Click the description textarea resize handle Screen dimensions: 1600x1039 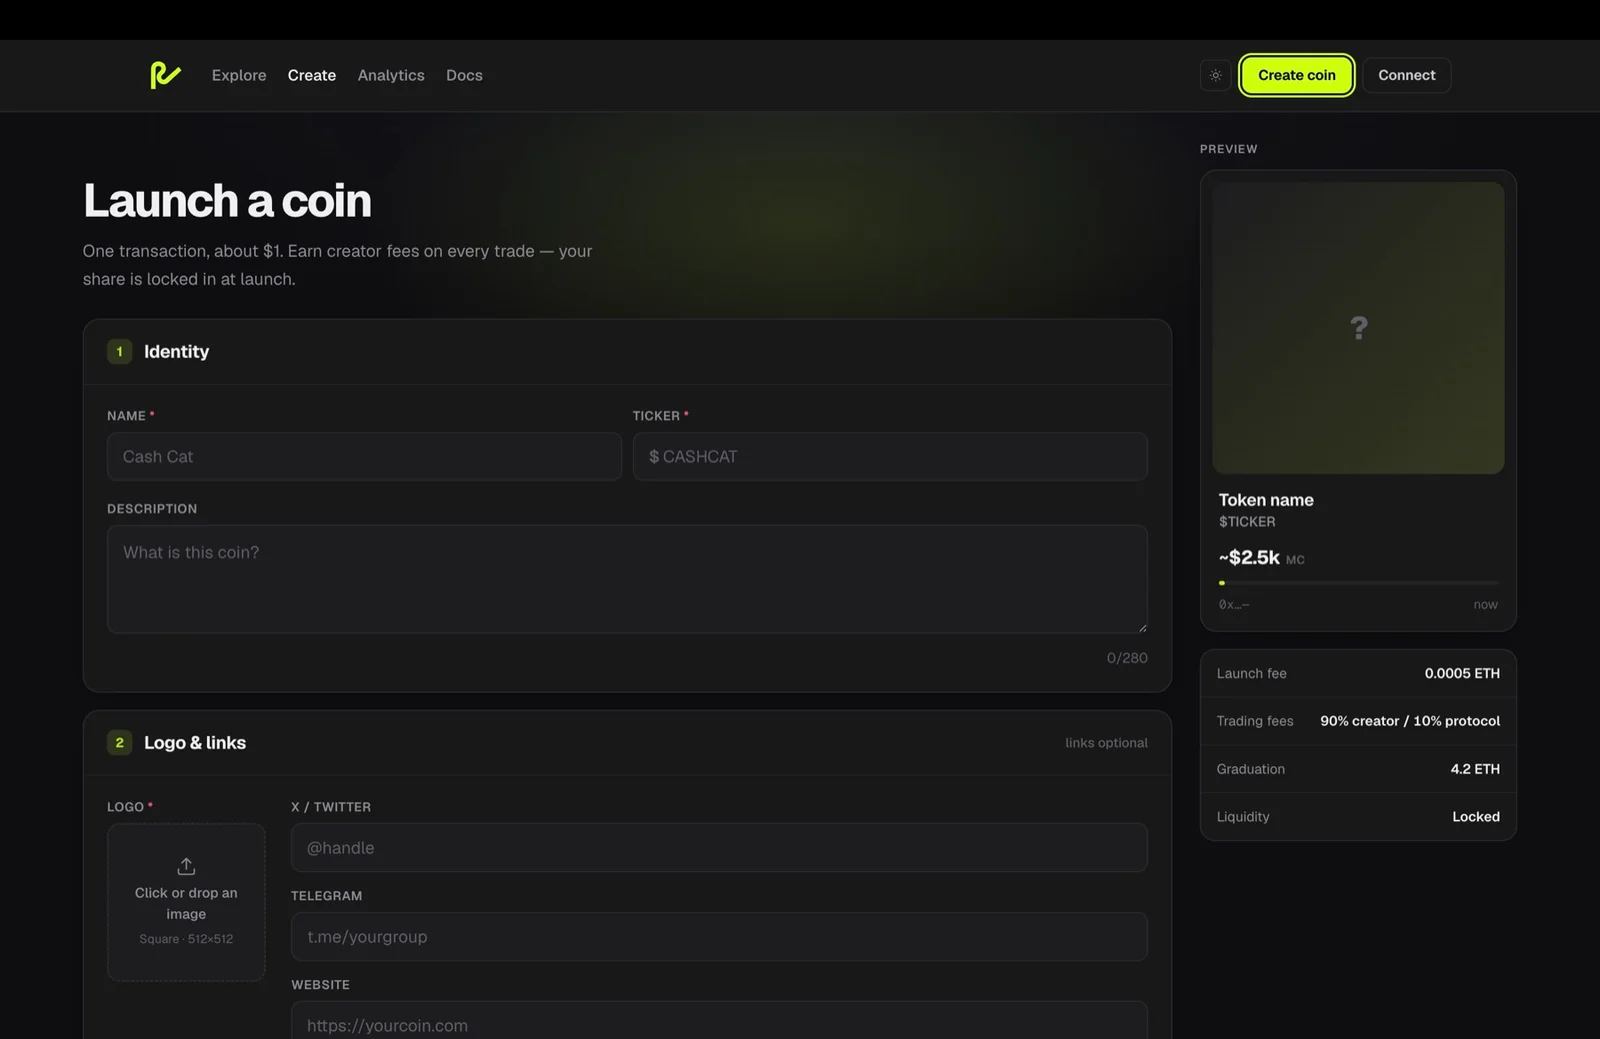tap(1142, 627)
